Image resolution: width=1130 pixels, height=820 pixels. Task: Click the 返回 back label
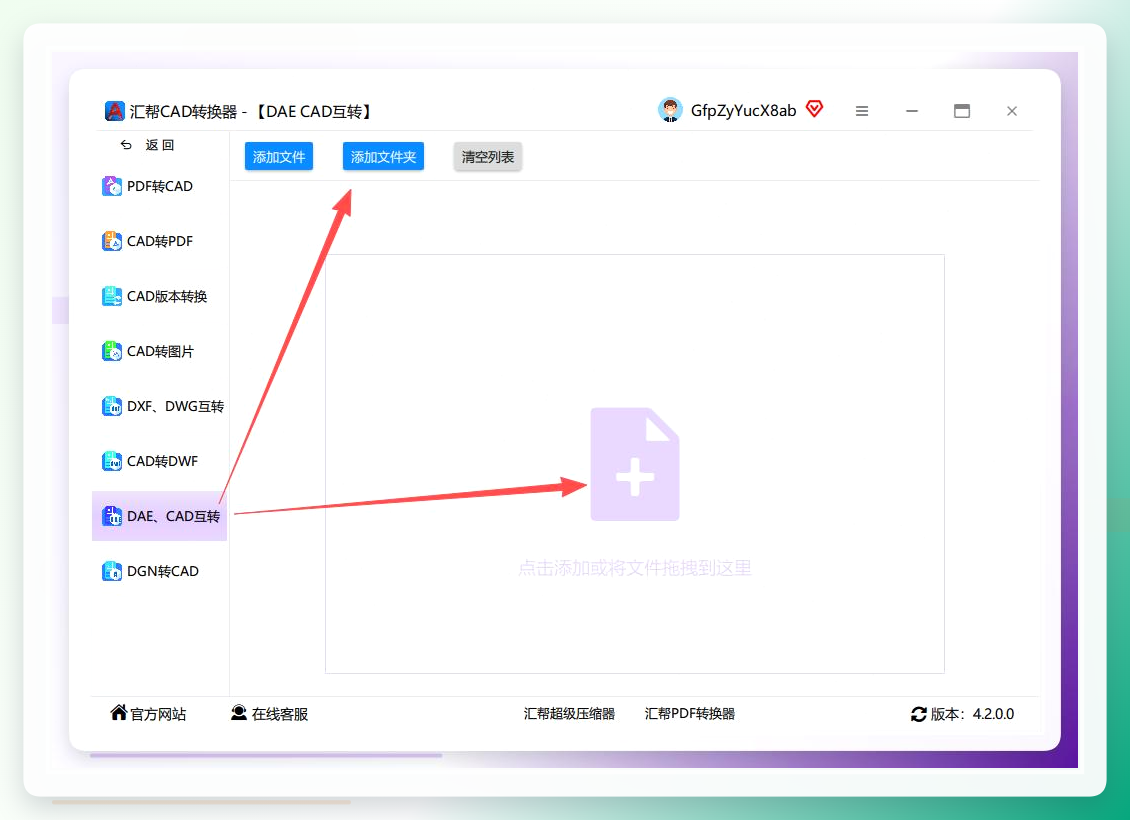coord(160,145)
